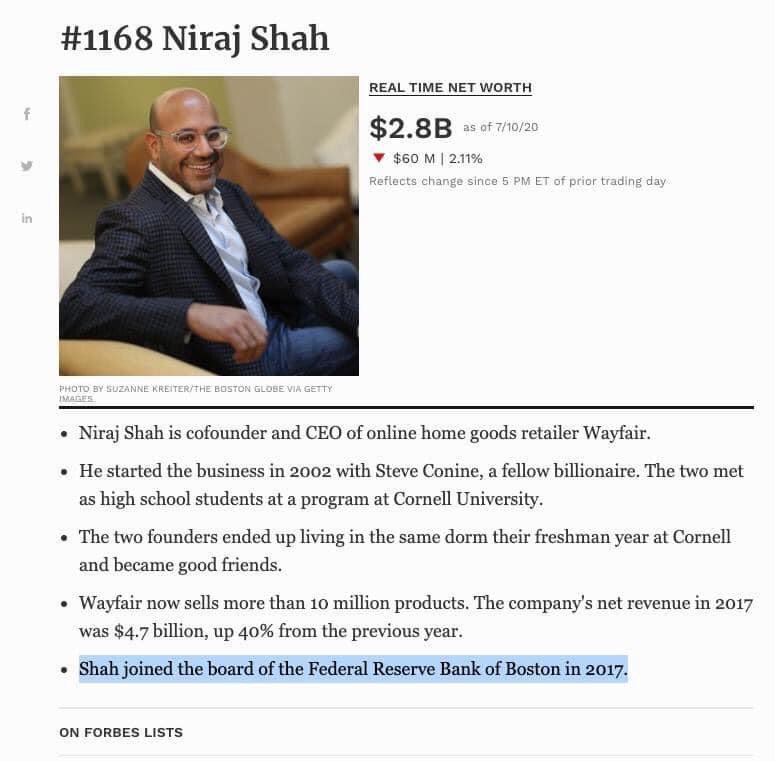
Task: Click the "Reflects change since 5 PM ET" note
Action: click(517, 181)
